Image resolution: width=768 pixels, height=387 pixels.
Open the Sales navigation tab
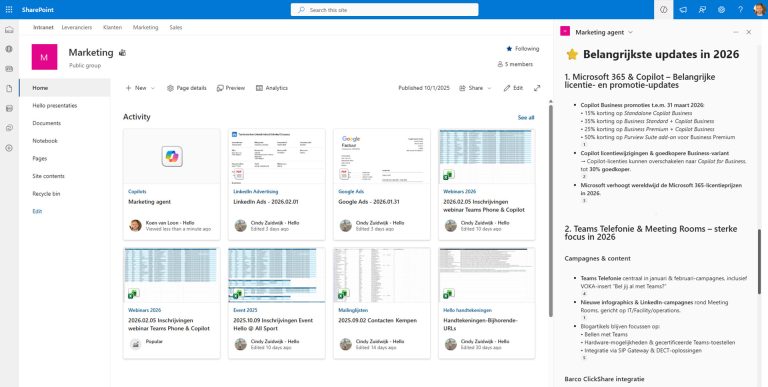pyautogui.click(x=176, y=27)
